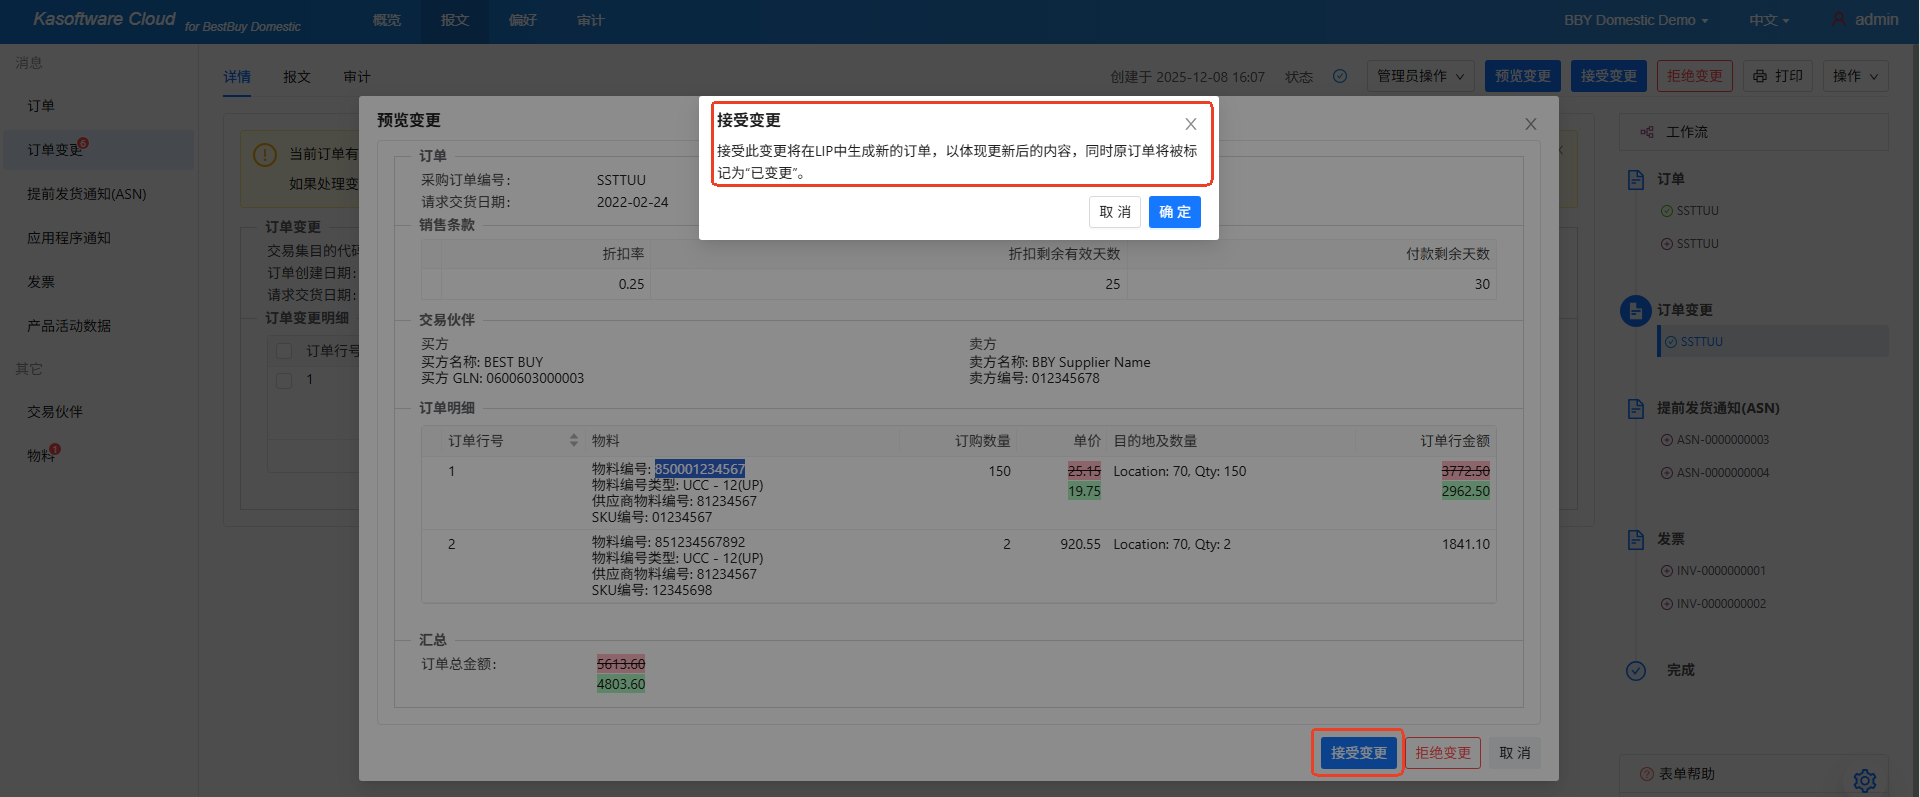Open settings gear icon at bottom right
The image size is (1920, 797).
(1864, 780)
